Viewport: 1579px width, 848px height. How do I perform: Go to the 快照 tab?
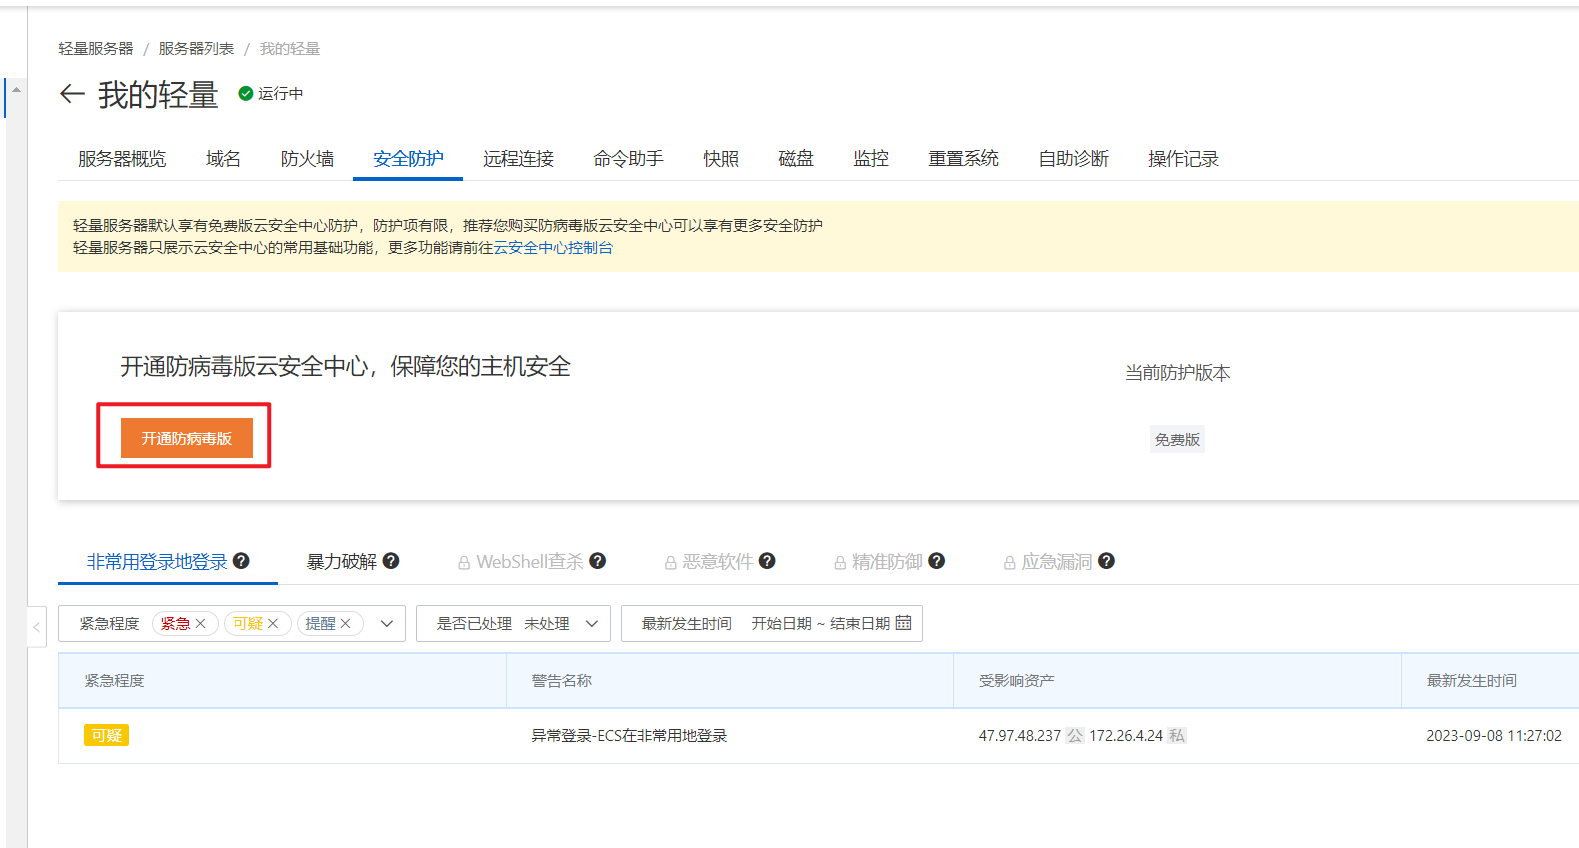click(x=721, y=158)
